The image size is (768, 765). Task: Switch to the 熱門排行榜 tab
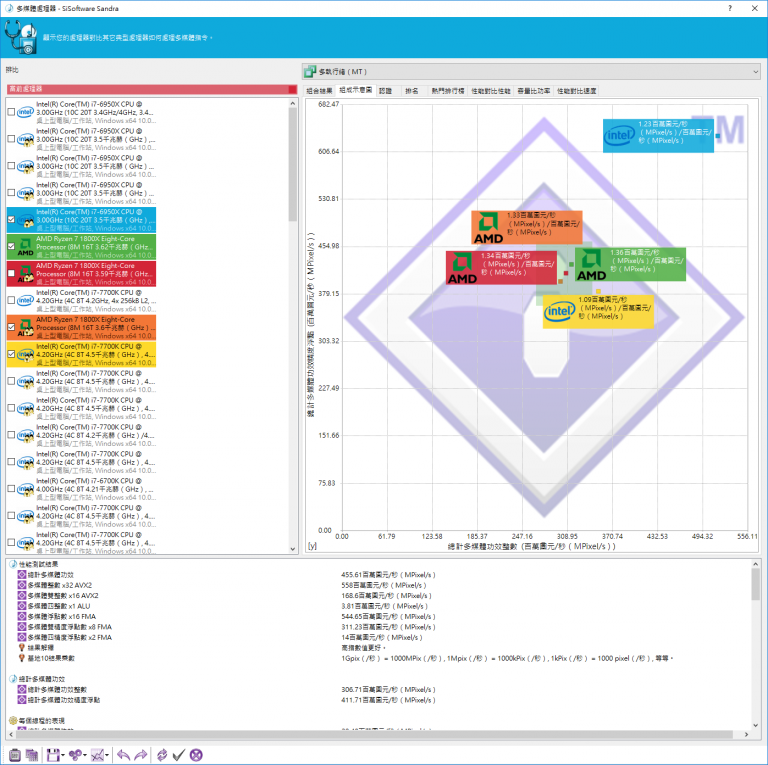coord(448,91)
